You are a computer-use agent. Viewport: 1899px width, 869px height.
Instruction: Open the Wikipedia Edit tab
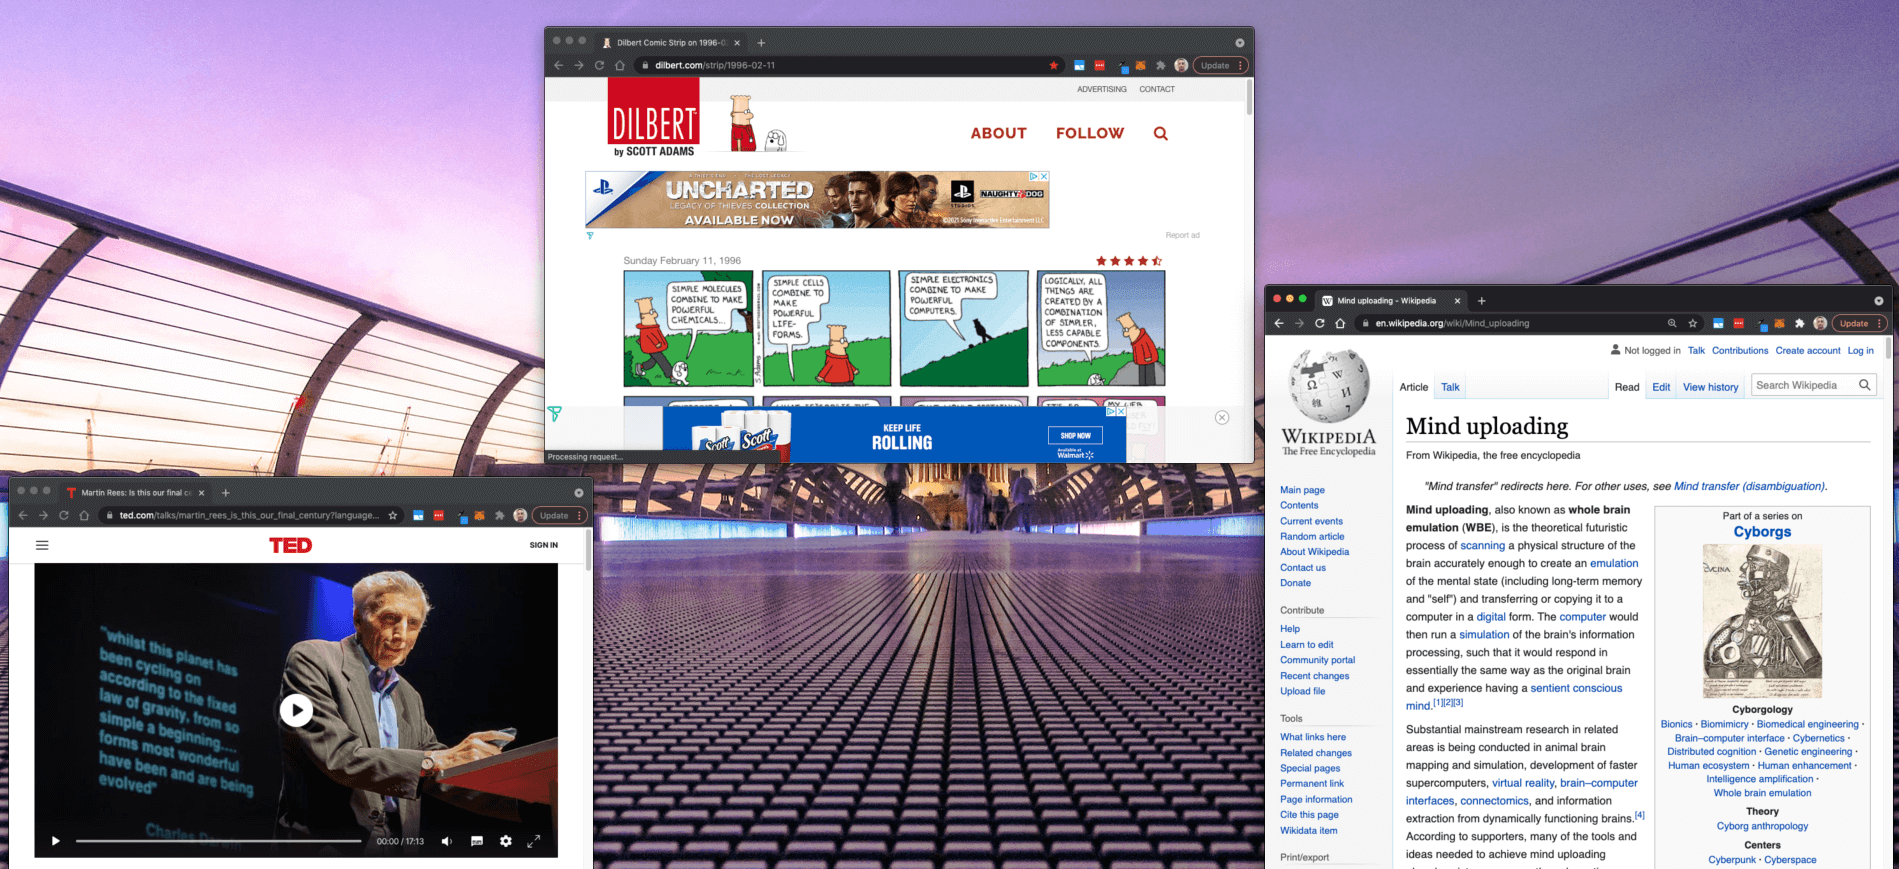pos(1661,387)
